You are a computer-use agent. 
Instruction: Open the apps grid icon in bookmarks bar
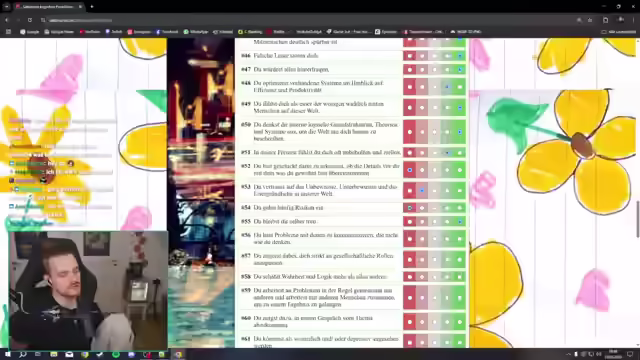[x=8, y=32]
